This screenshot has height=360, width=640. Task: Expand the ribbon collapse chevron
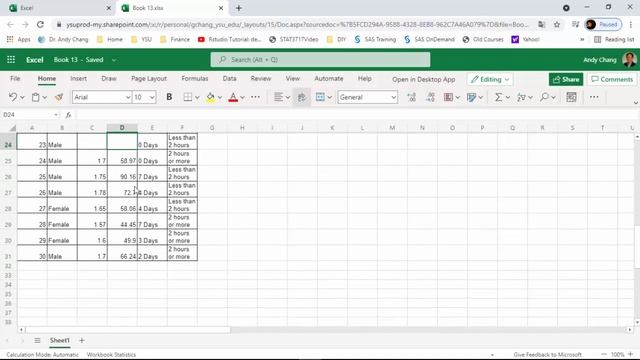click(636, 102)
